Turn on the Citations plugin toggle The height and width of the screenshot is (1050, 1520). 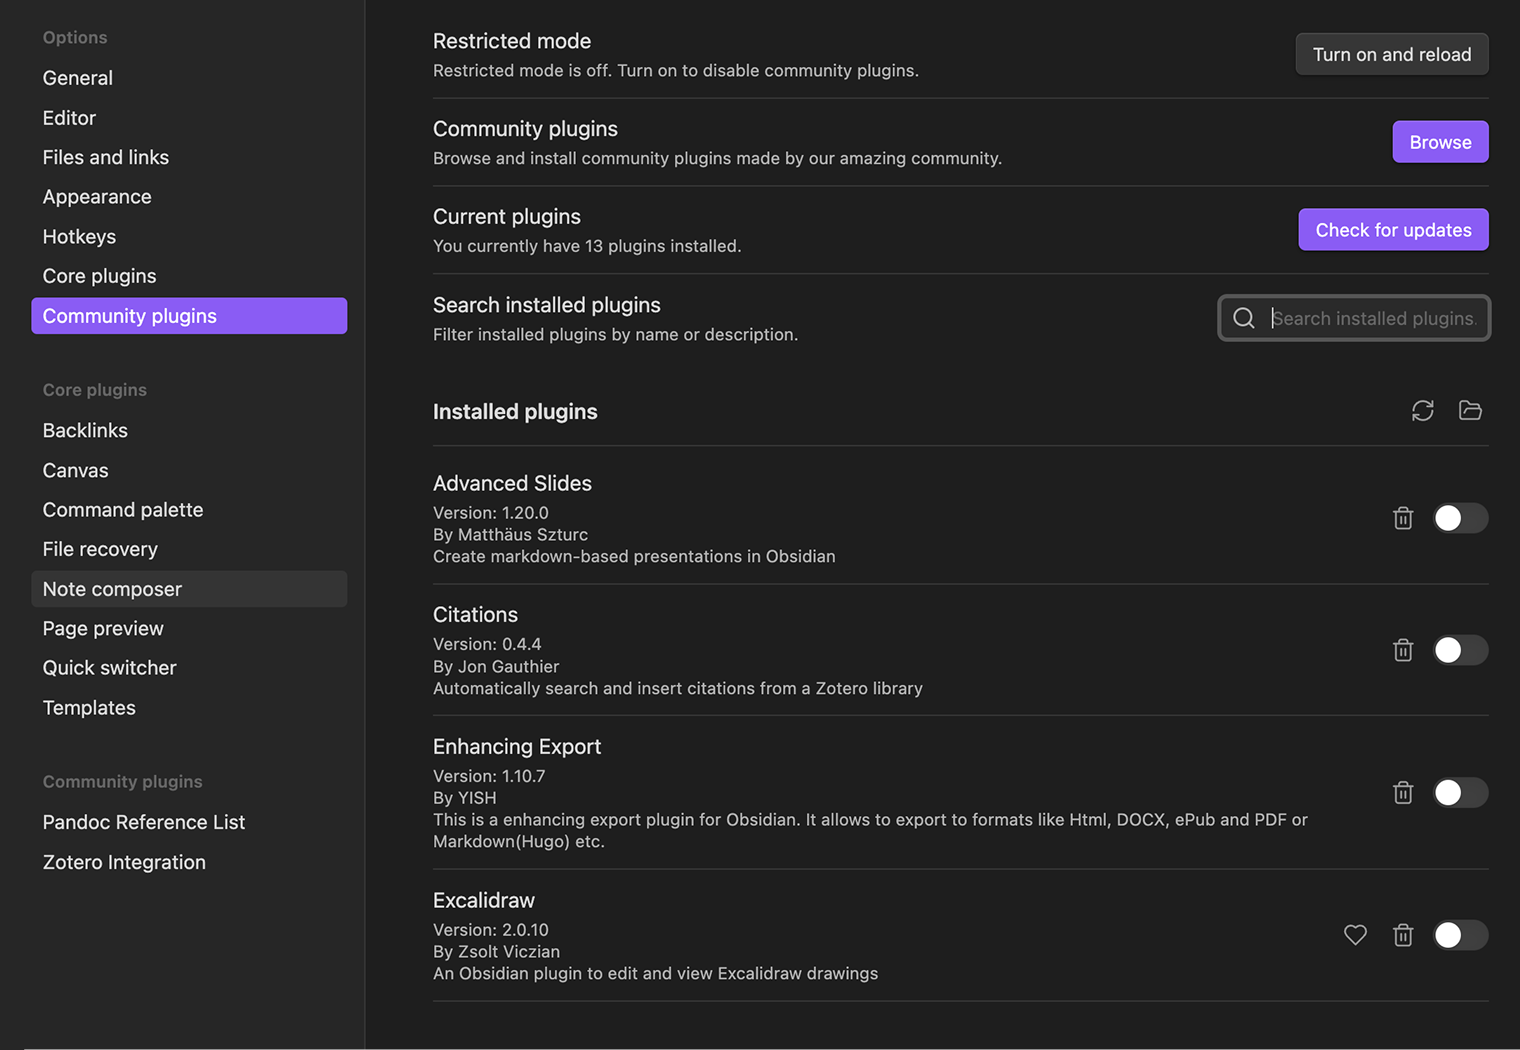point(1460,650)
